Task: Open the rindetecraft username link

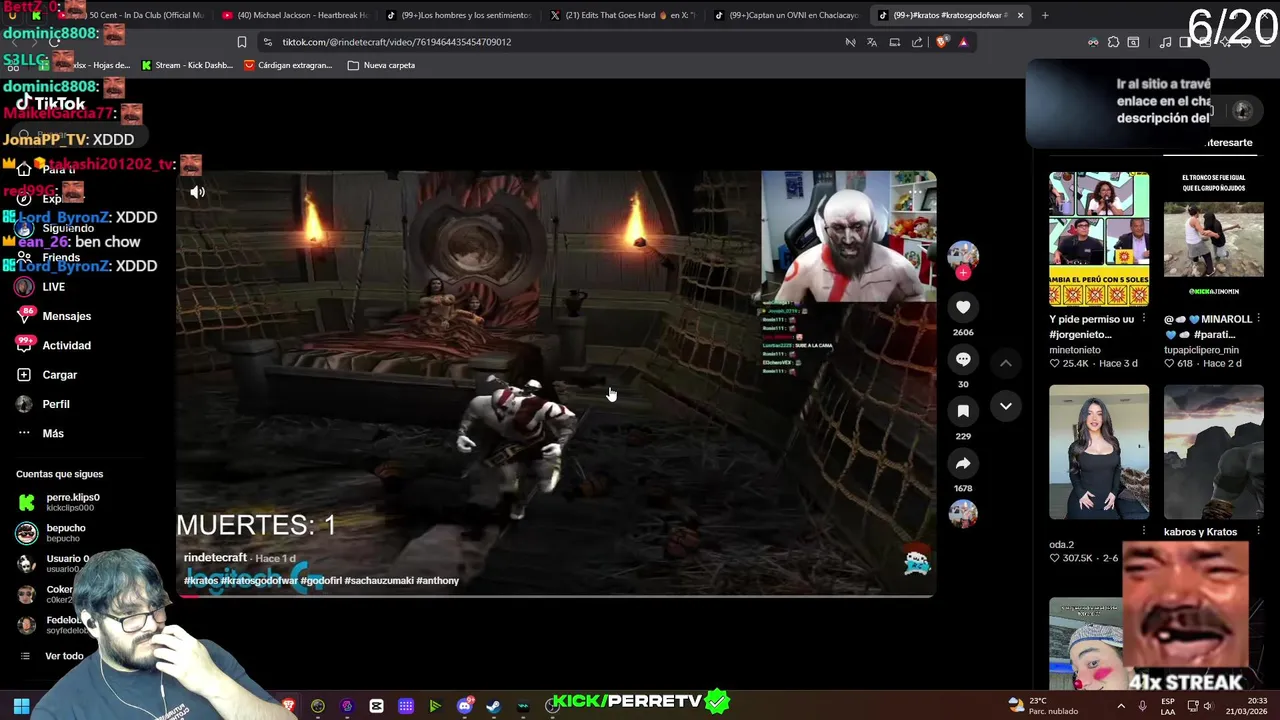Action: coord(215,557)
